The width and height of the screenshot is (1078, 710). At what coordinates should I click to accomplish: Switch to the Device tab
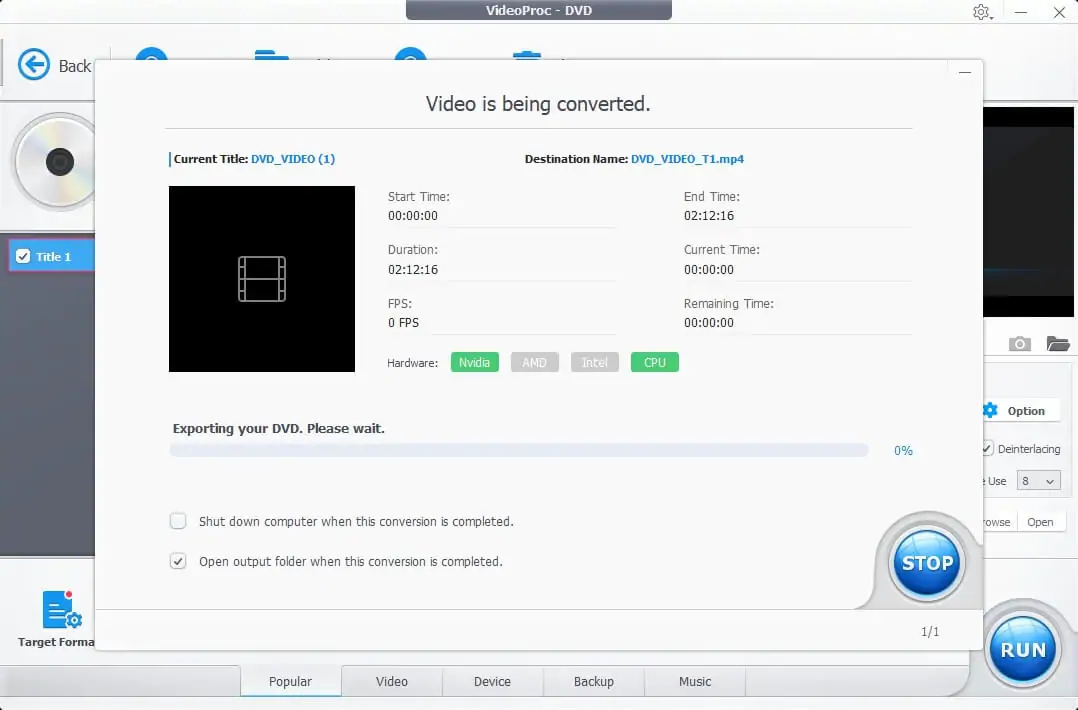pos(492,681)
